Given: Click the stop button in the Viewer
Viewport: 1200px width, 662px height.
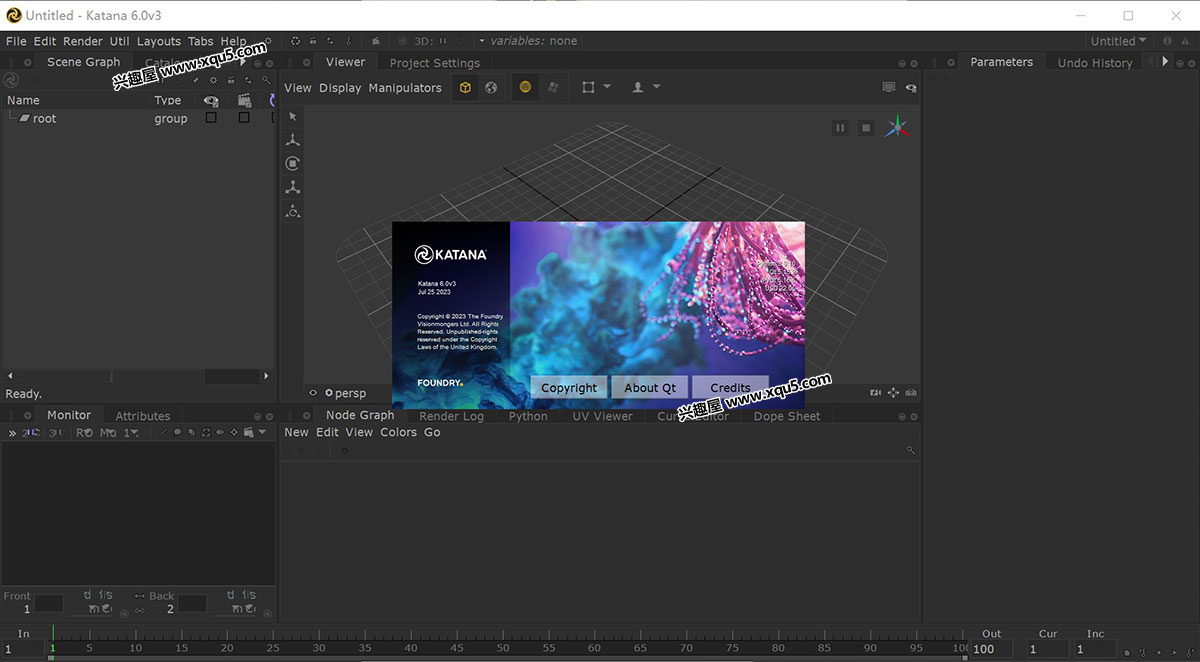Looking at the screenshot, I should (x=866, y=128).
